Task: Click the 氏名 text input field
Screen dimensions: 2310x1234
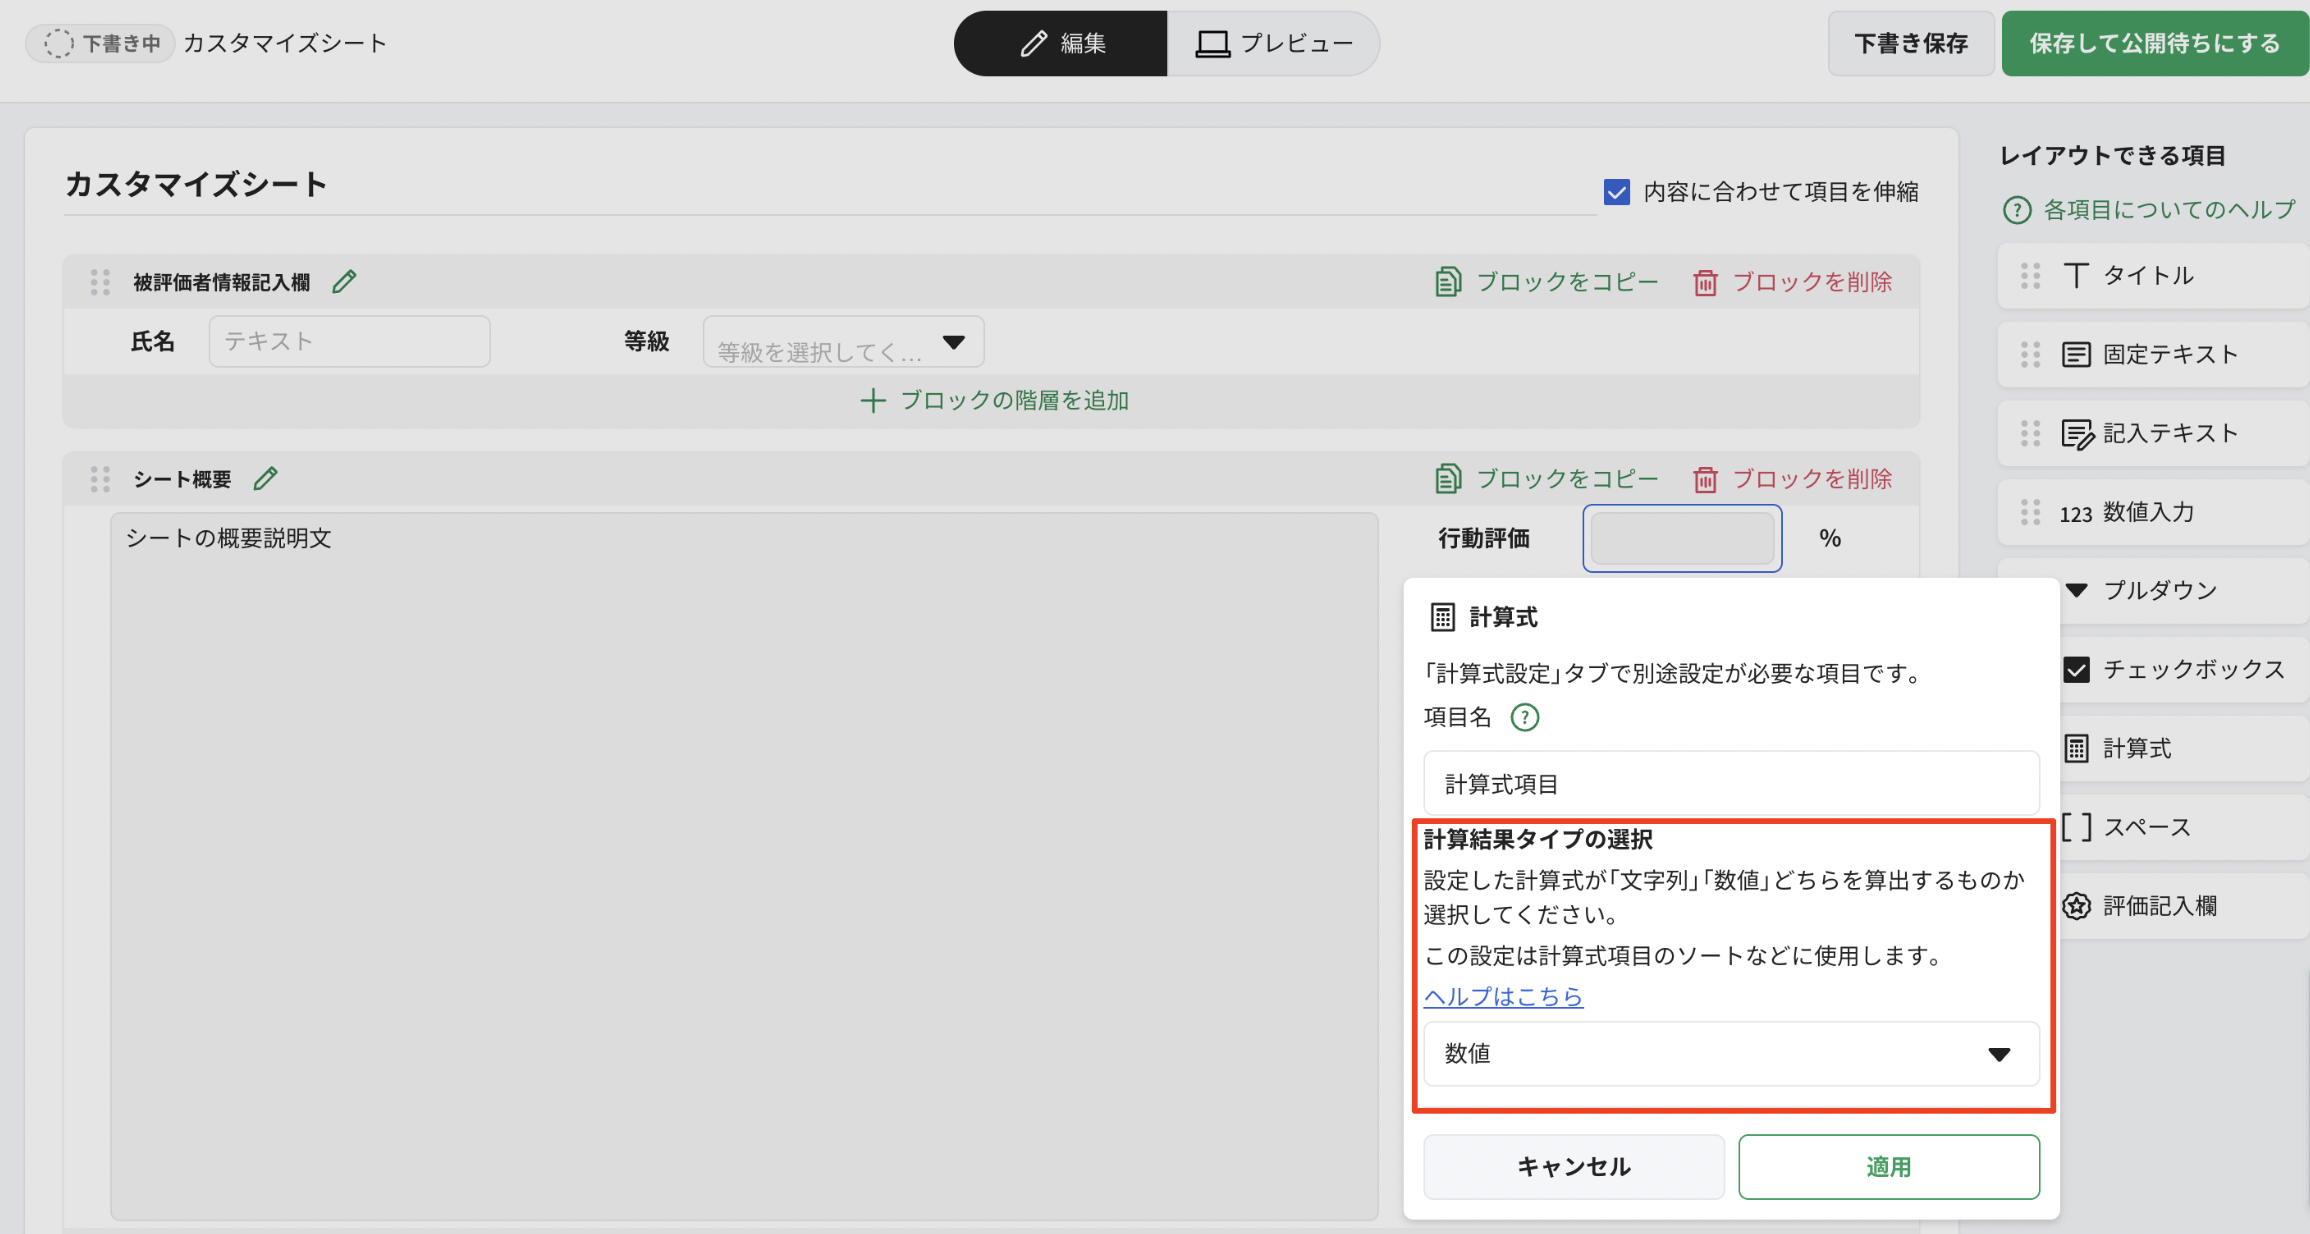Action: [x=349, y=342]
